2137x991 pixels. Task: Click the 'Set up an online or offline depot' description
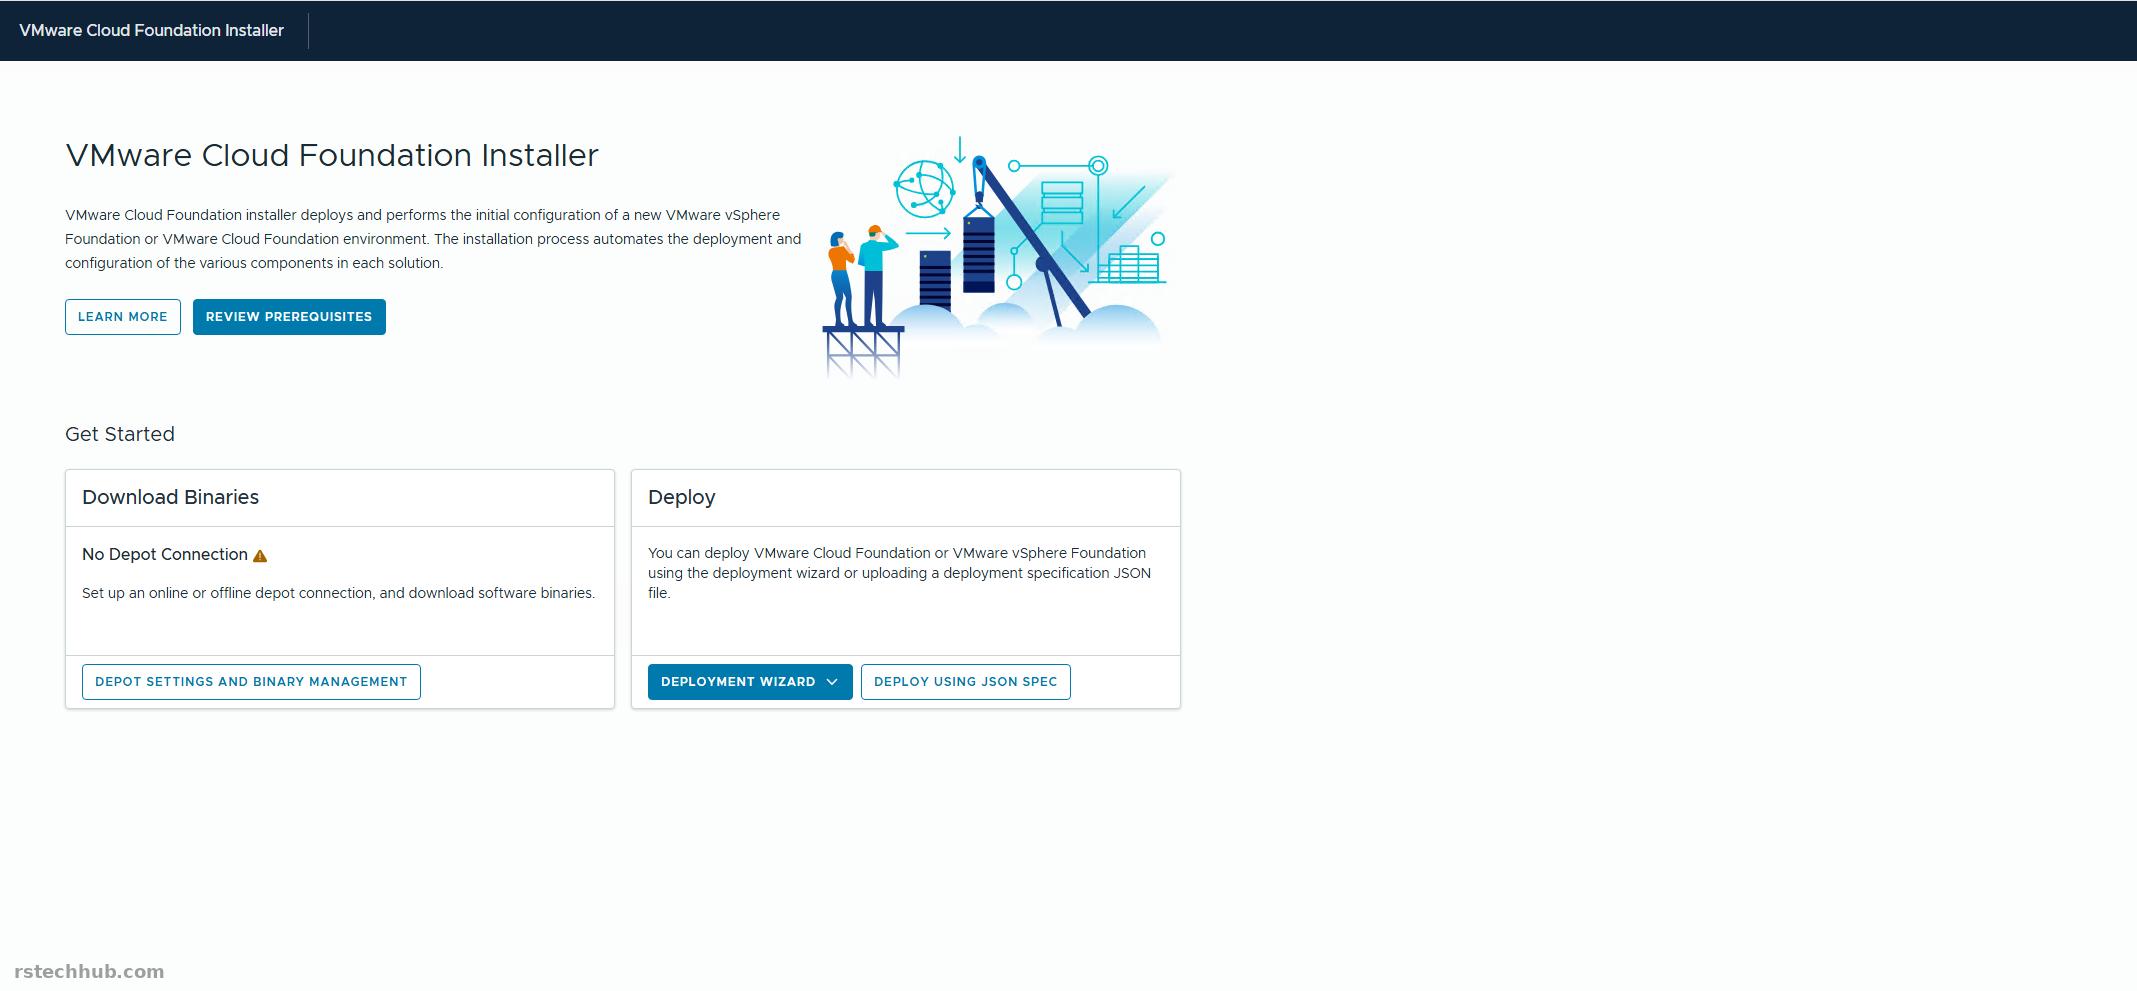point(338,593)
